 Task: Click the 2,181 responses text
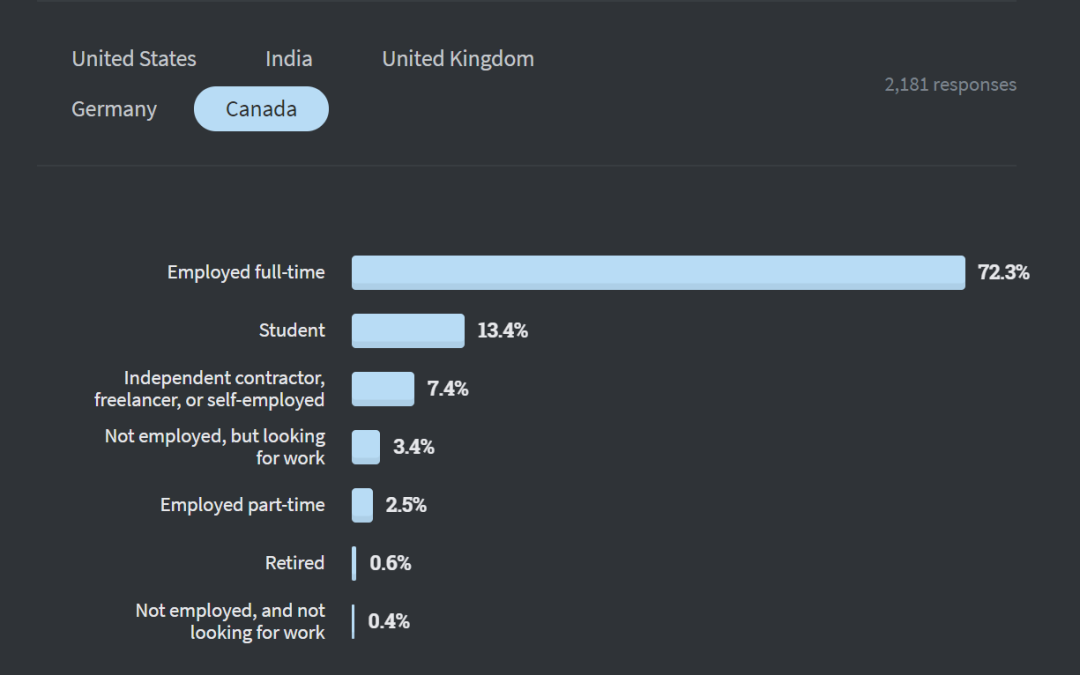point(950,85)
